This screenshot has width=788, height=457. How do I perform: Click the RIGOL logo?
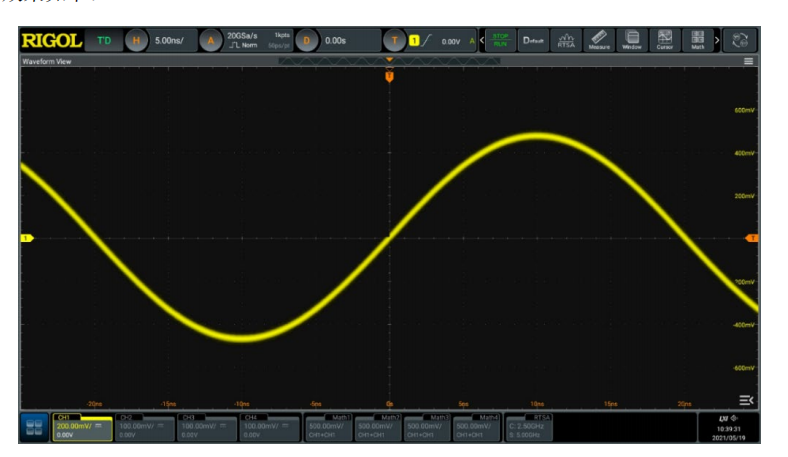(51, 41)
